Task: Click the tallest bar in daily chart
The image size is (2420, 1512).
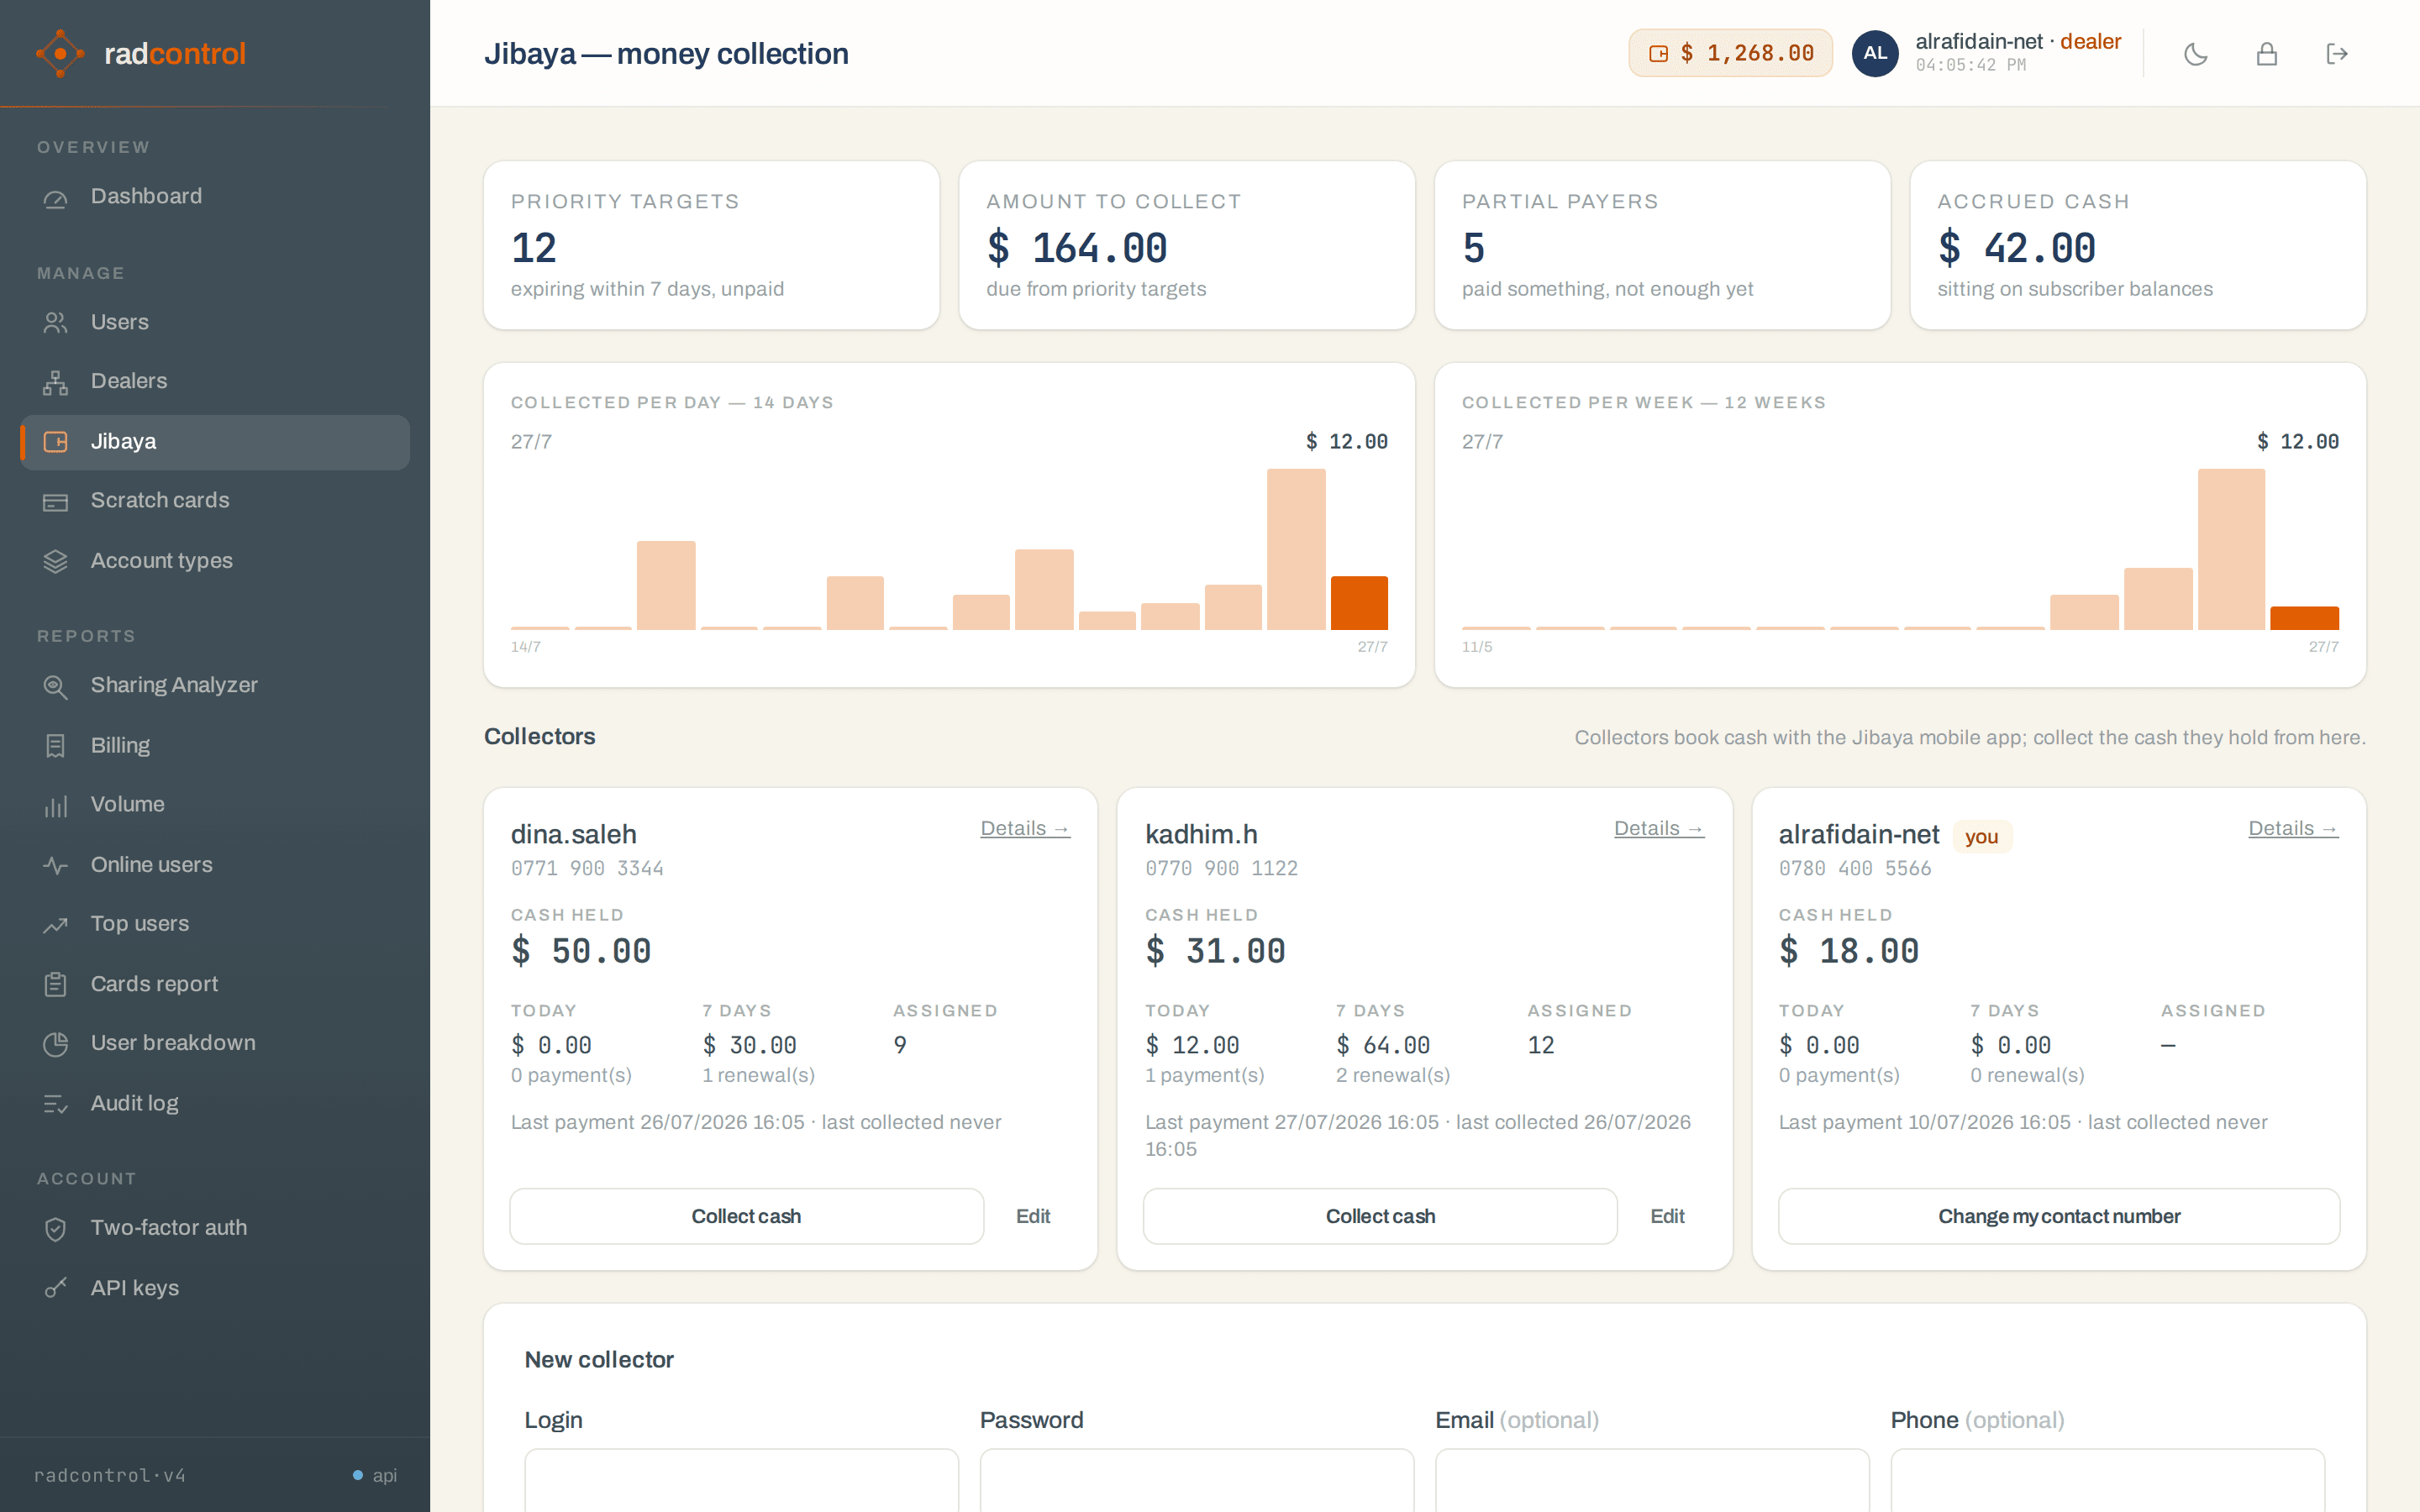Action: [1296, 549]
